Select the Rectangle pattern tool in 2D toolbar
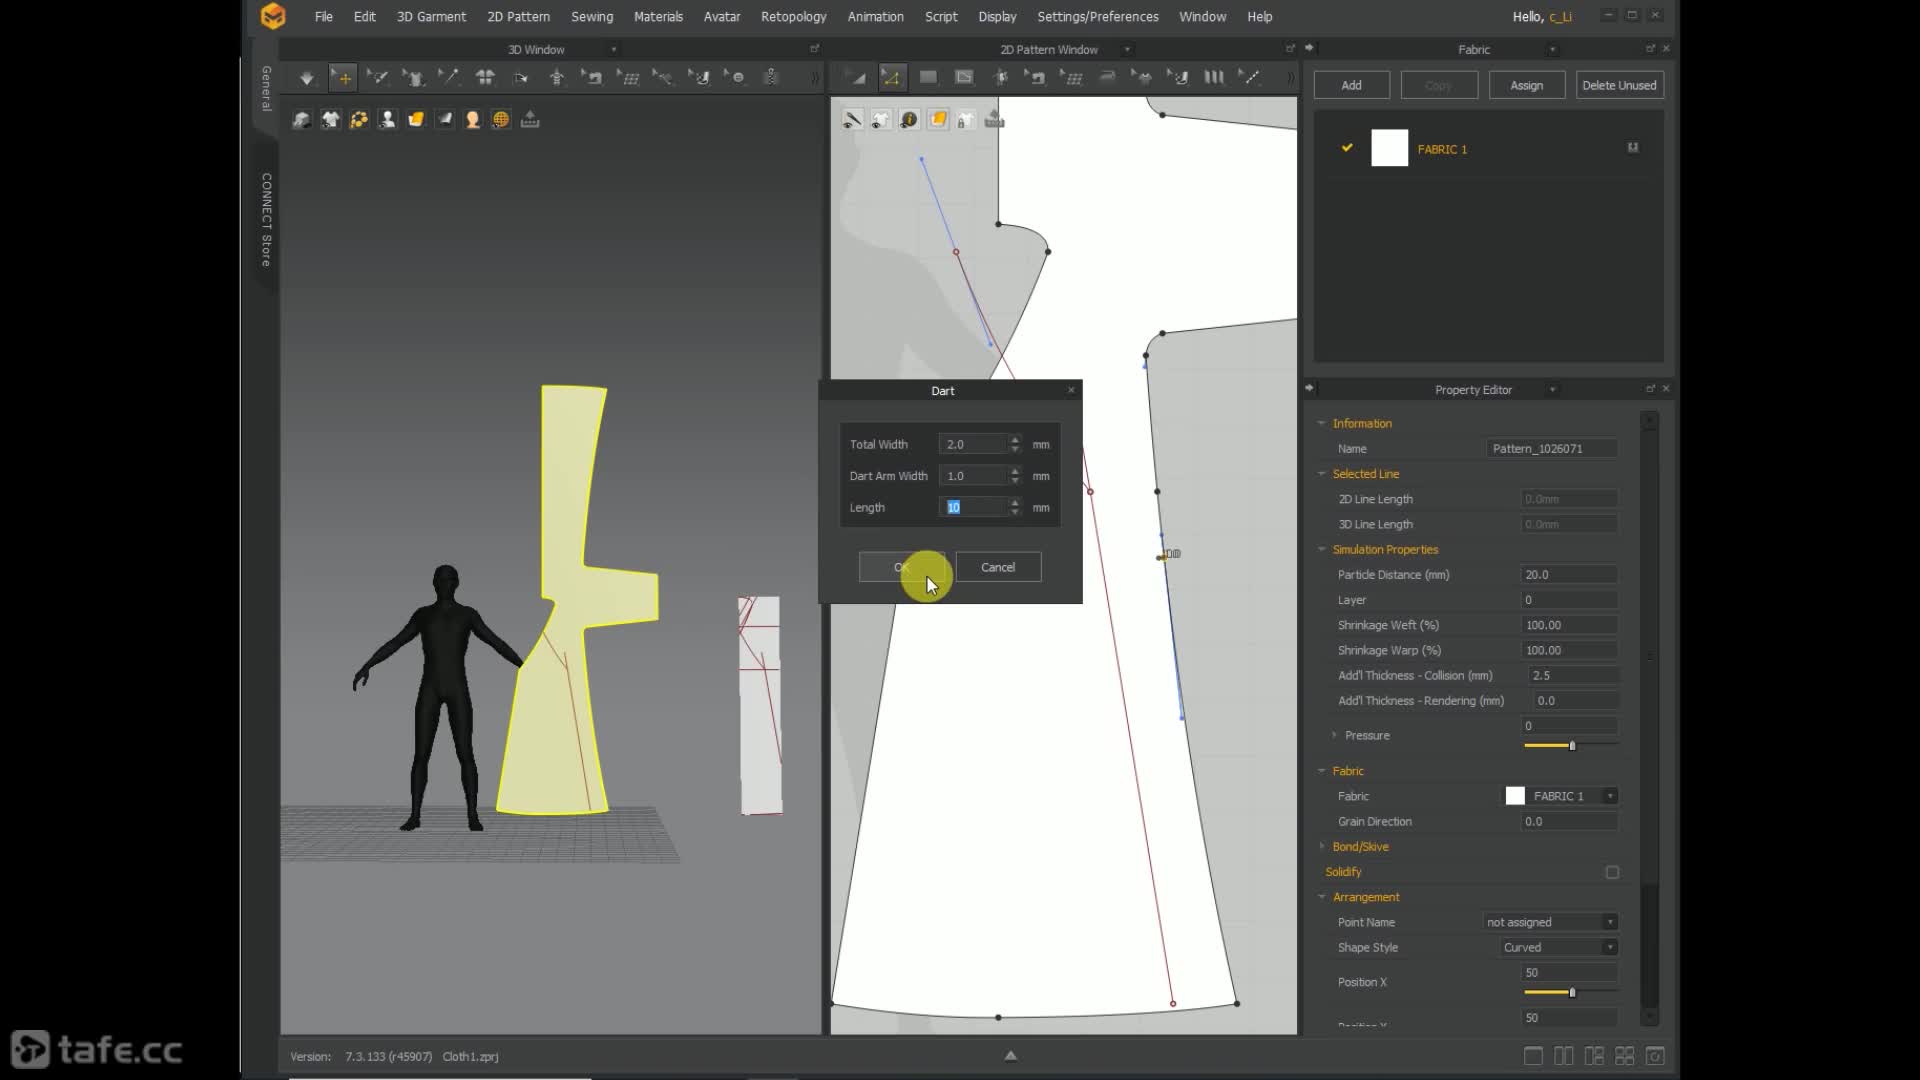Screen dimensions: 1920x1080 click(x=928, y=78)
